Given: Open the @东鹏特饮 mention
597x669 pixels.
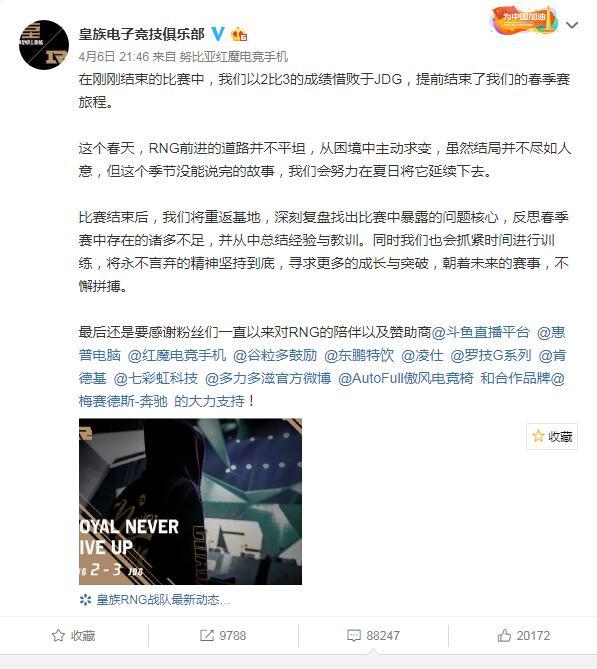Looking at the screenshot, I should click(x=359, y=355).
